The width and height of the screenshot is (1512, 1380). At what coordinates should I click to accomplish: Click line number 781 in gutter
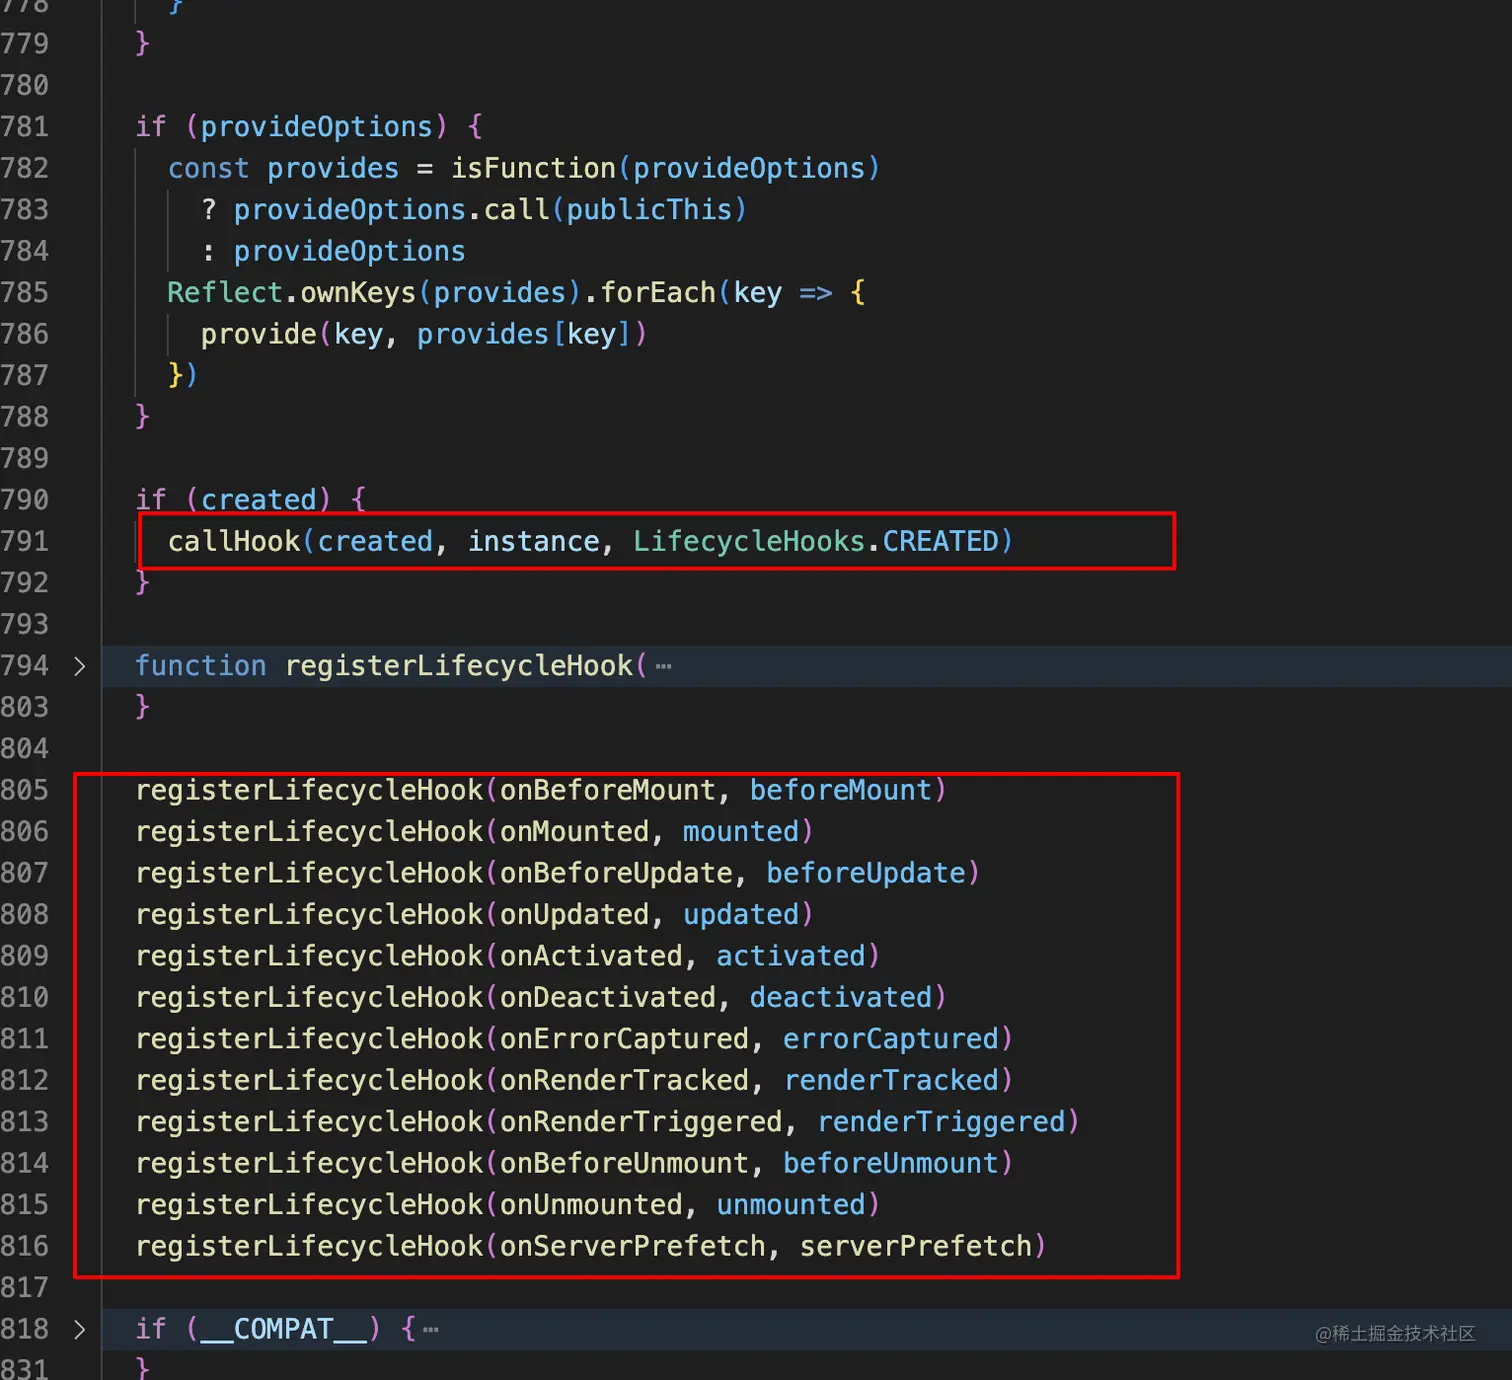point(25,126)
